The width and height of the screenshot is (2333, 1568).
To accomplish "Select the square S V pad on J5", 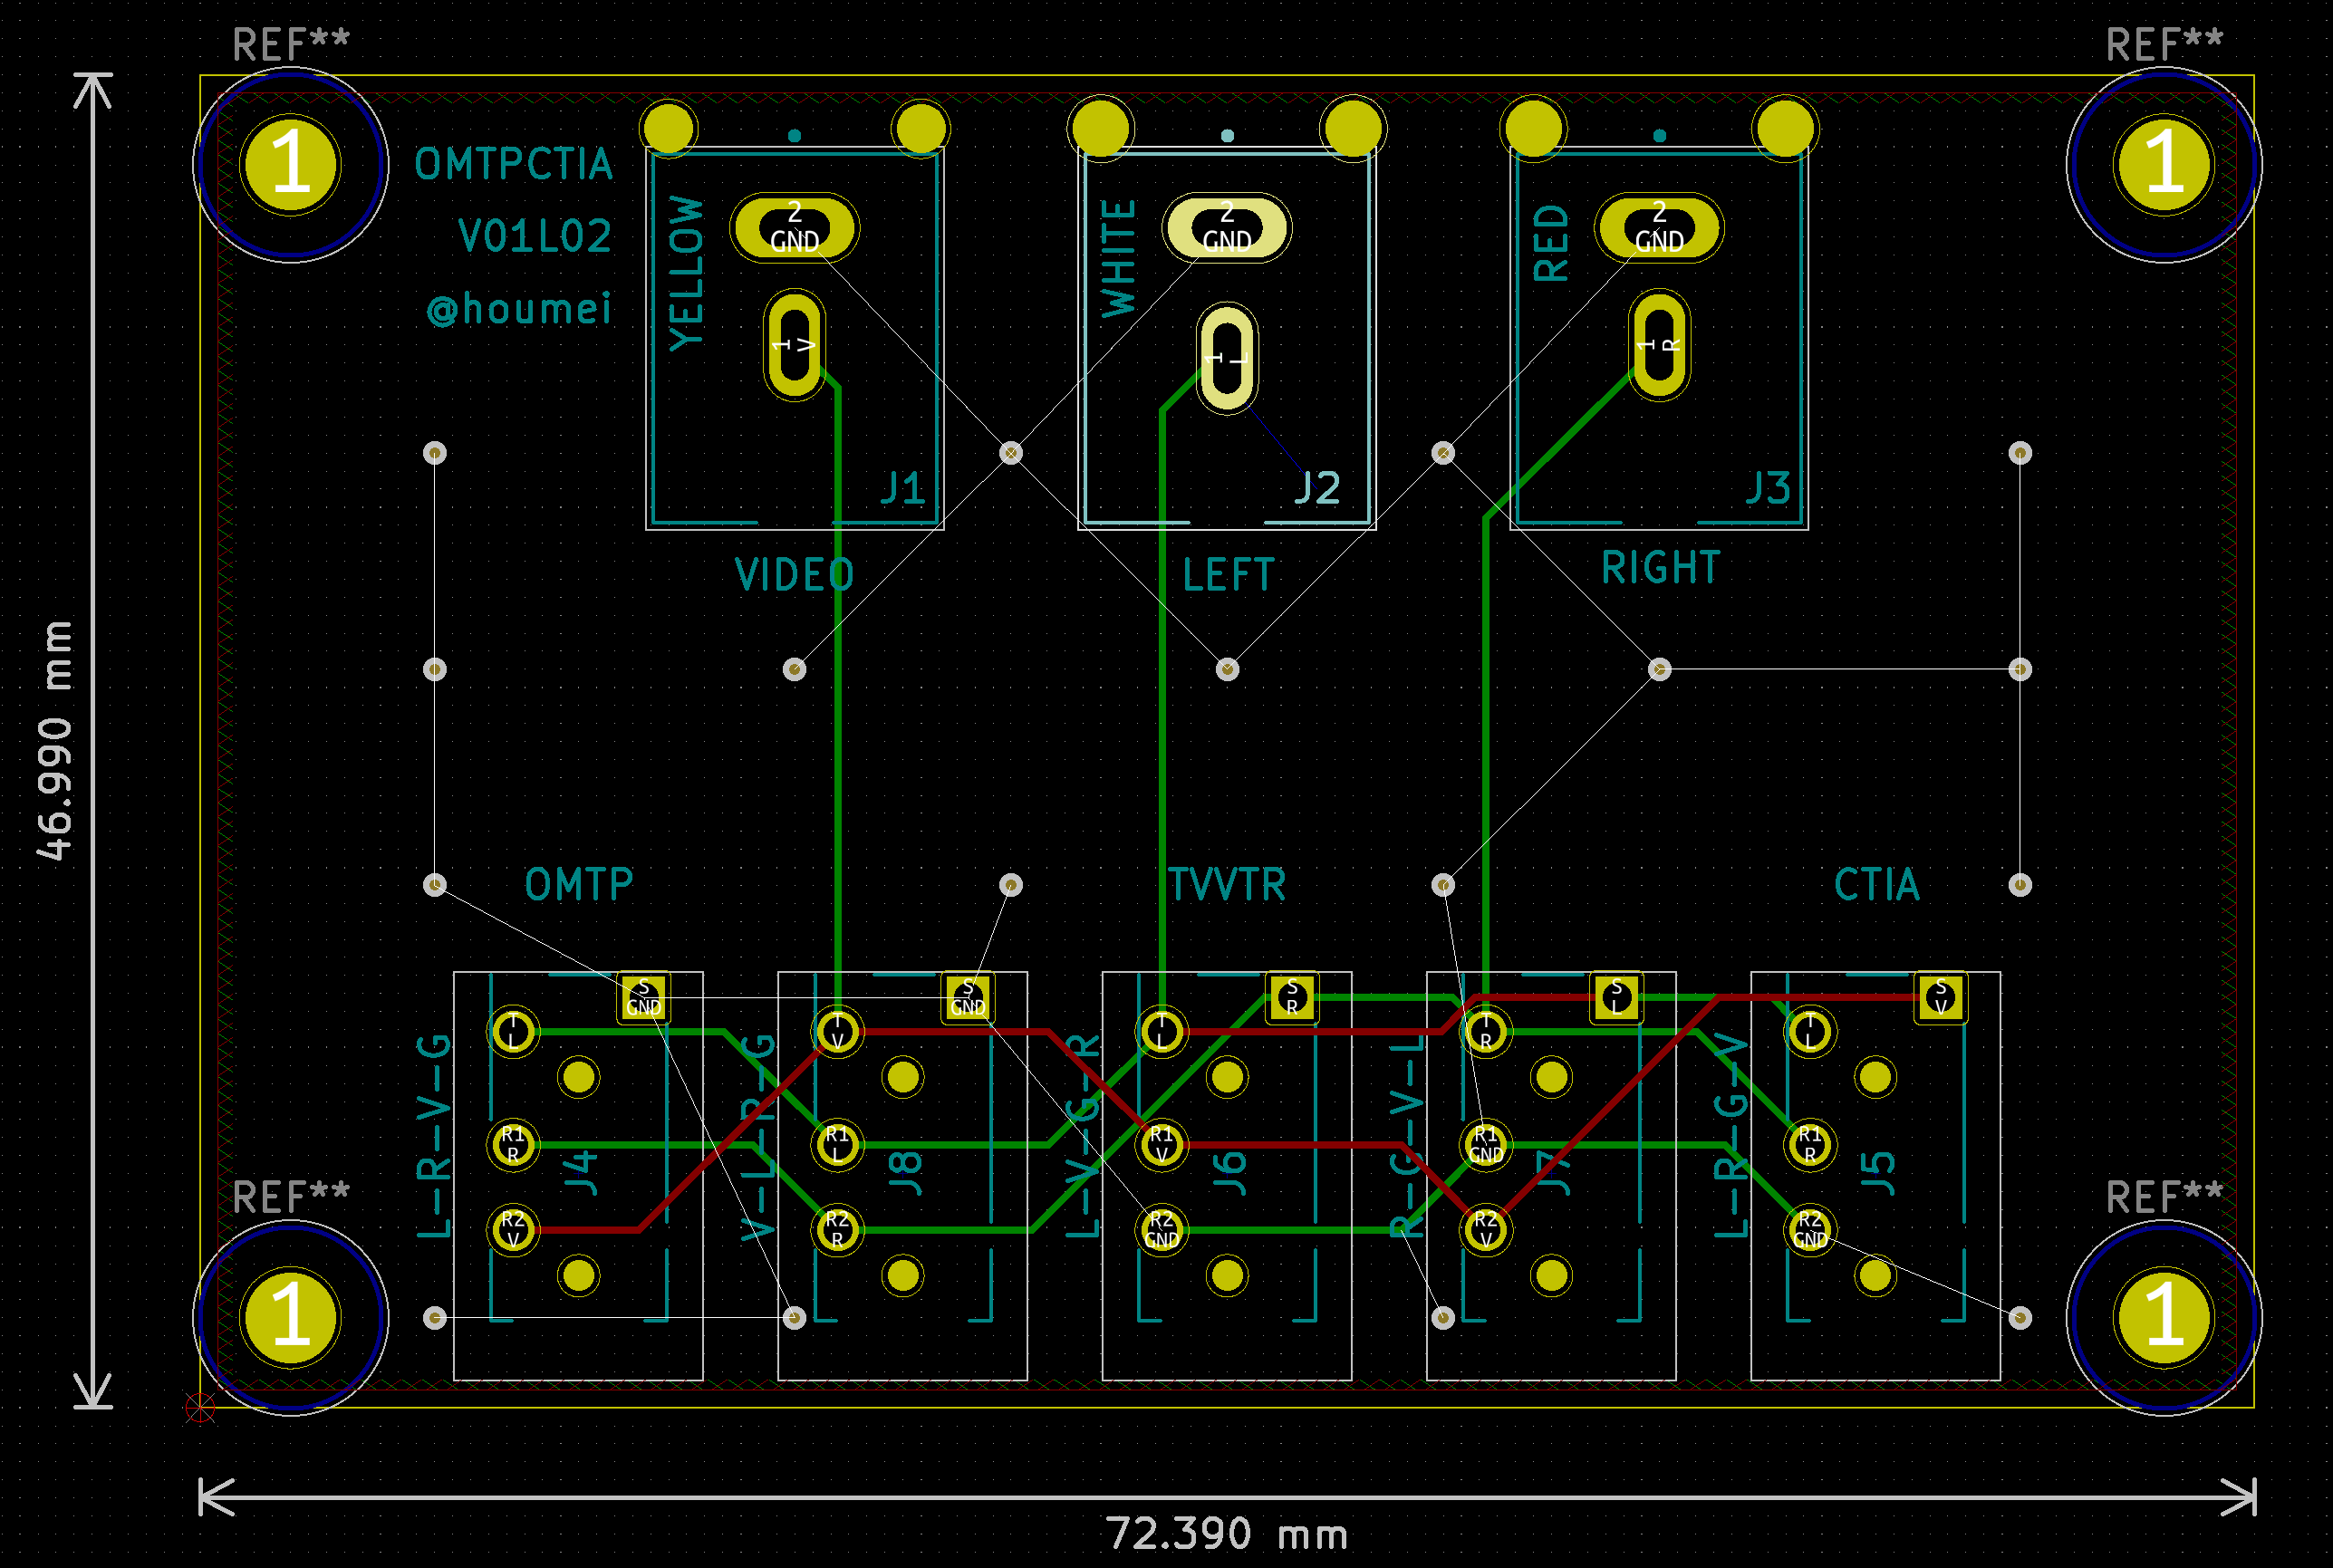I will [x=1940, y=997].
